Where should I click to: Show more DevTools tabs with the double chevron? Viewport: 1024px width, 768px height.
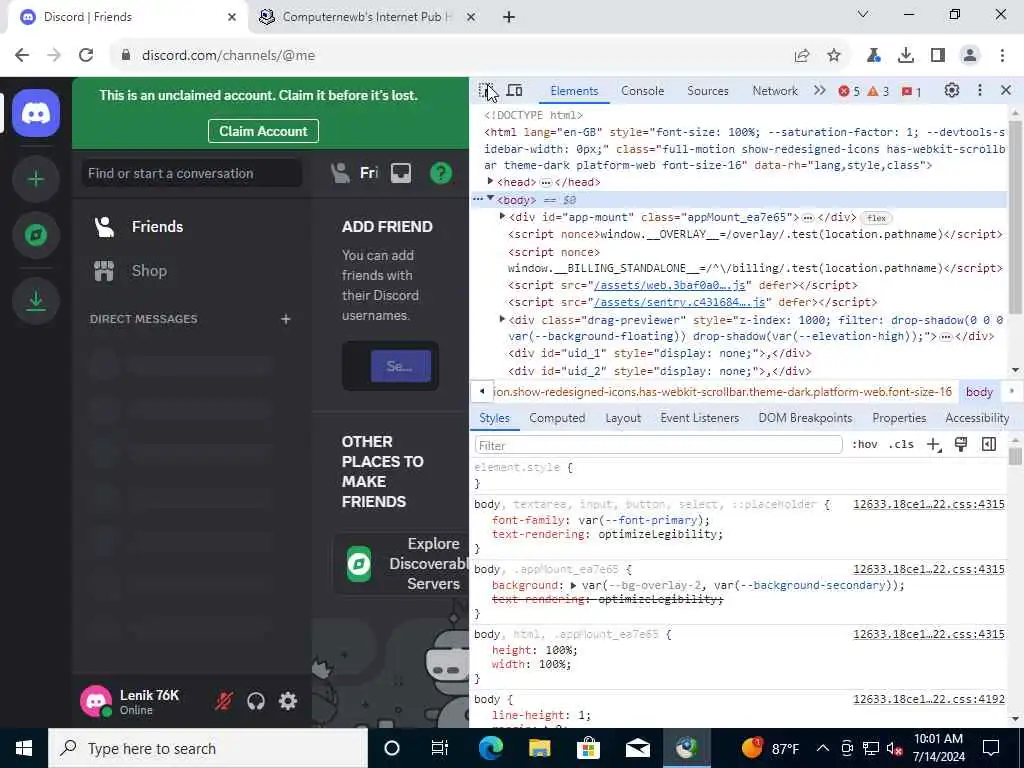coord(820,91)
